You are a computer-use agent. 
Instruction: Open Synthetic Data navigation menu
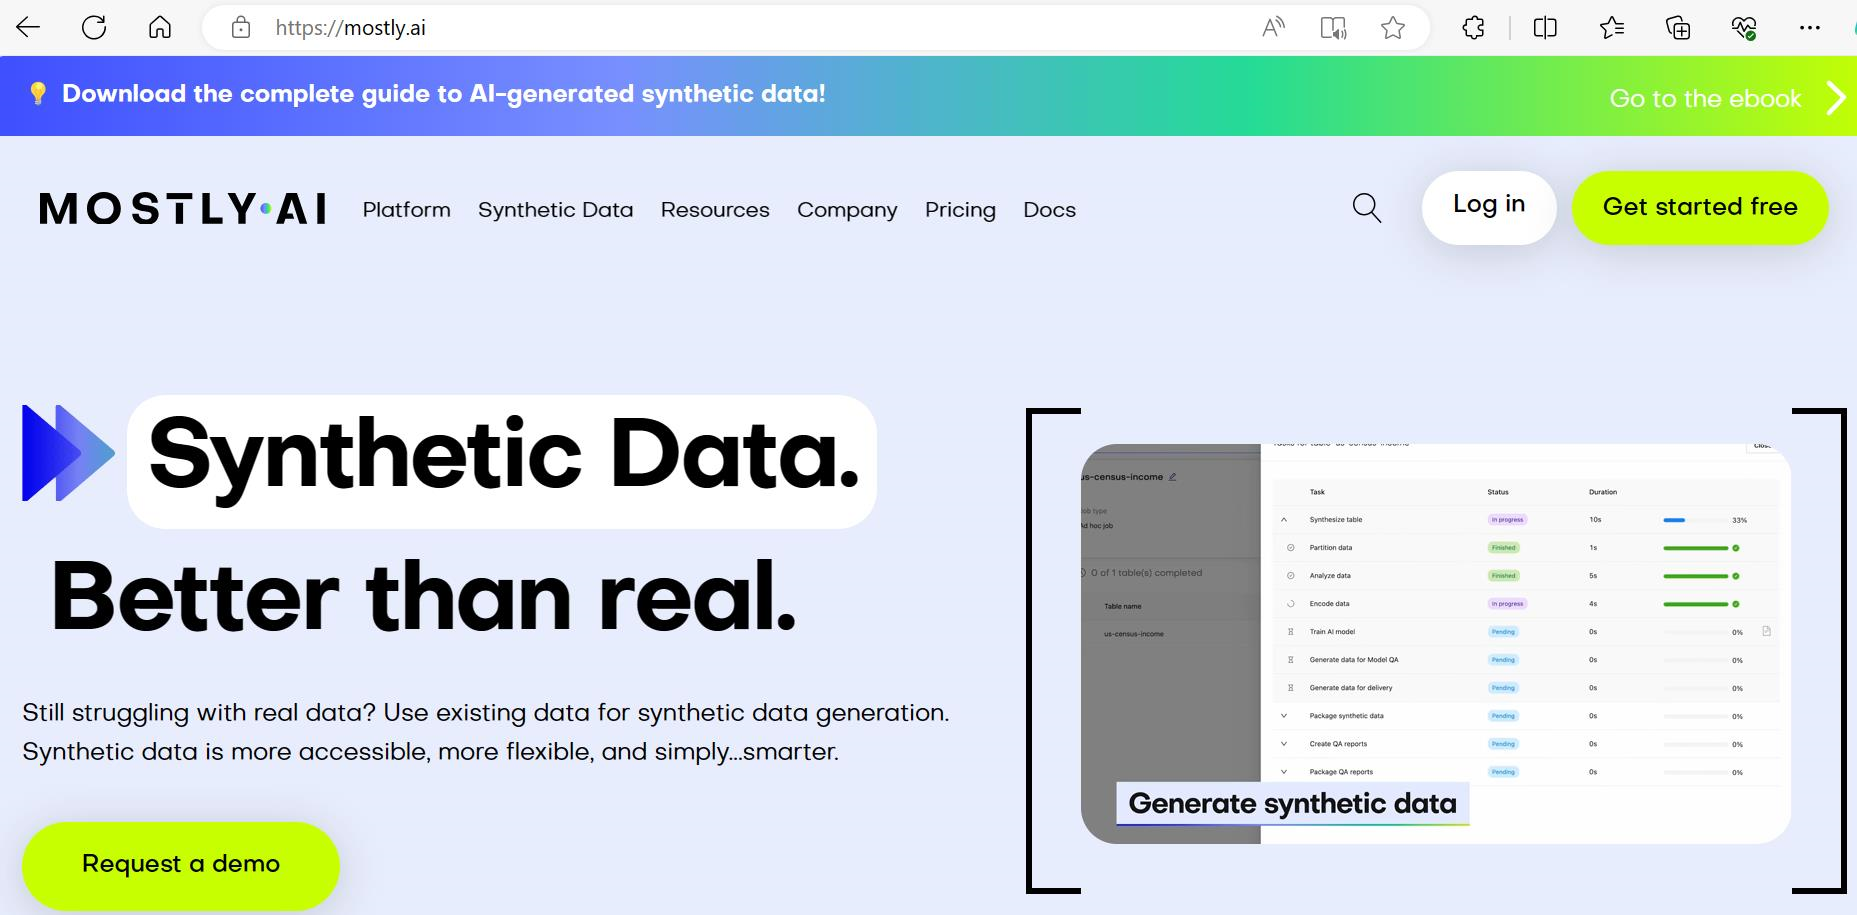(555, 210)
